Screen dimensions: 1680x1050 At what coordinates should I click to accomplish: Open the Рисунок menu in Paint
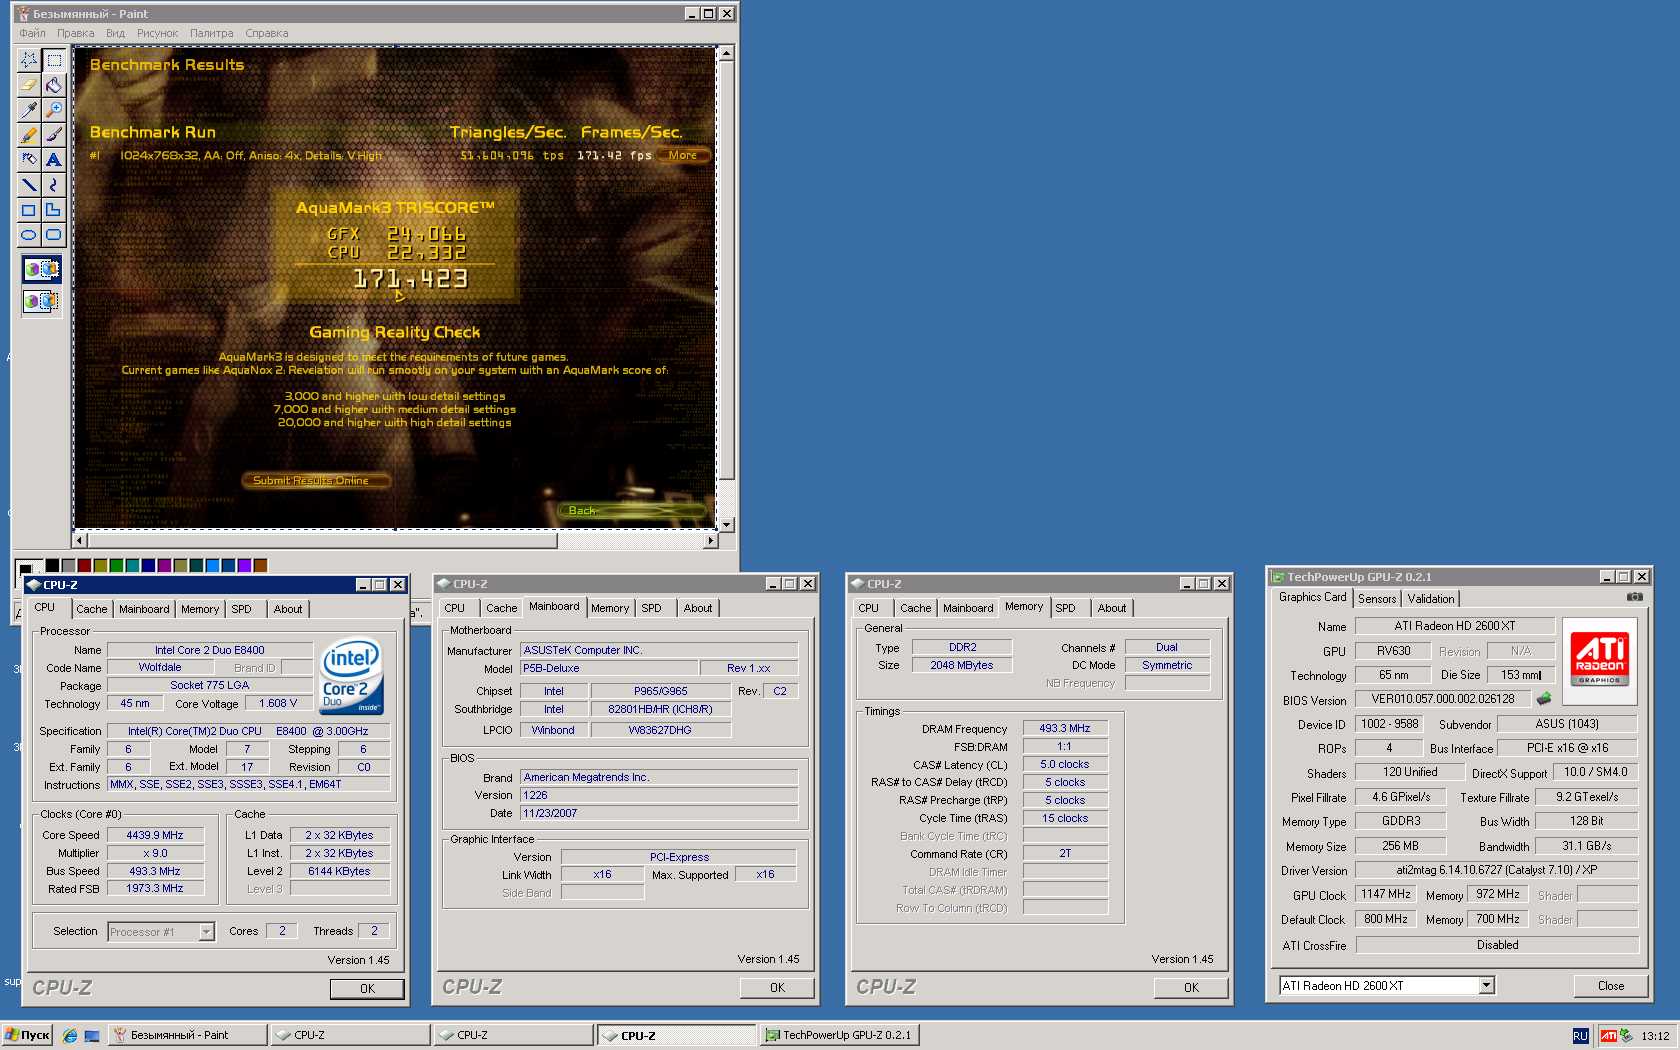coord(157,33)
